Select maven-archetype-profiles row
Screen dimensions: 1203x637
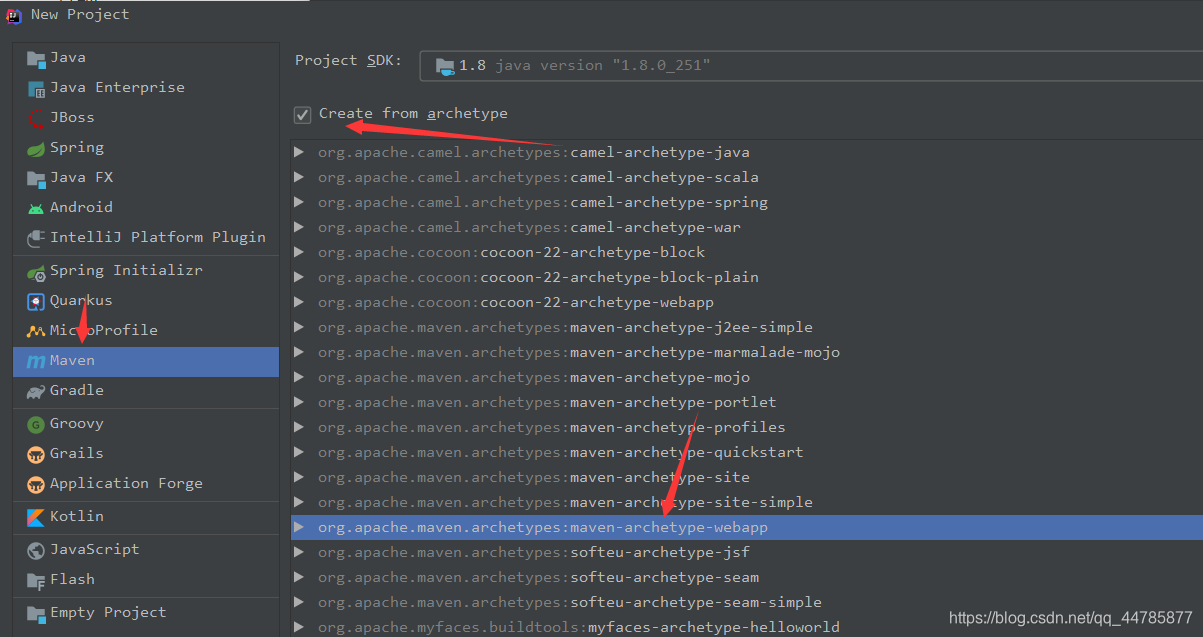click(x=747, y=428)
